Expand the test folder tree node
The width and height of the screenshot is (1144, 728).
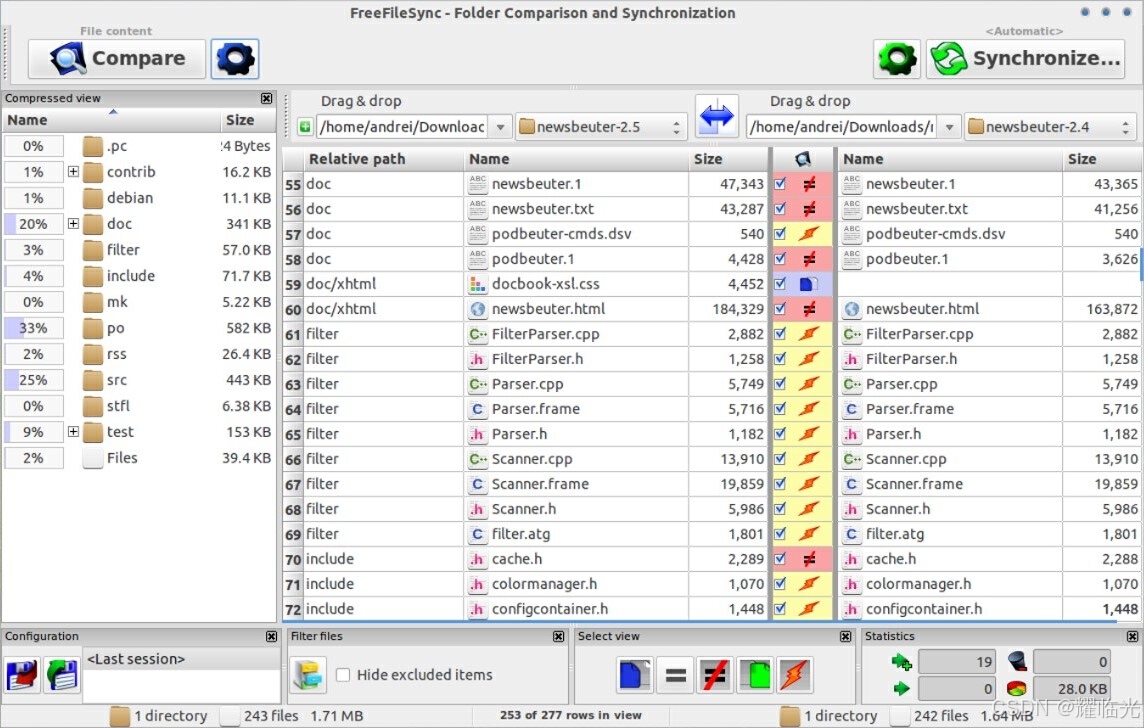(73, 433)
